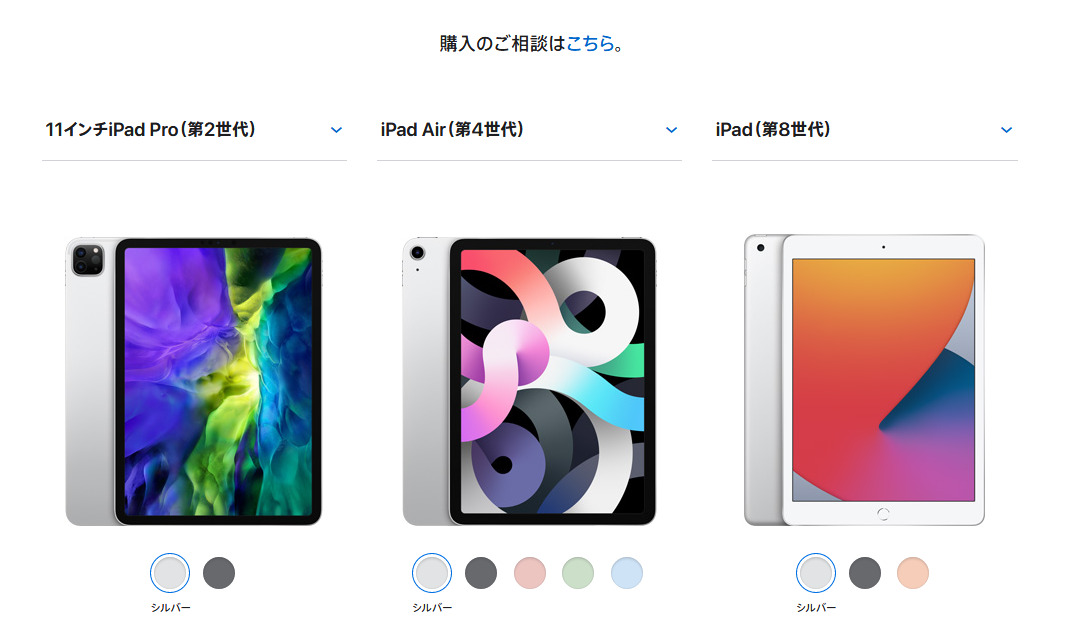Click the iPad Air product image
Viewport: 1065px width, 633px height.
[529, 382]
